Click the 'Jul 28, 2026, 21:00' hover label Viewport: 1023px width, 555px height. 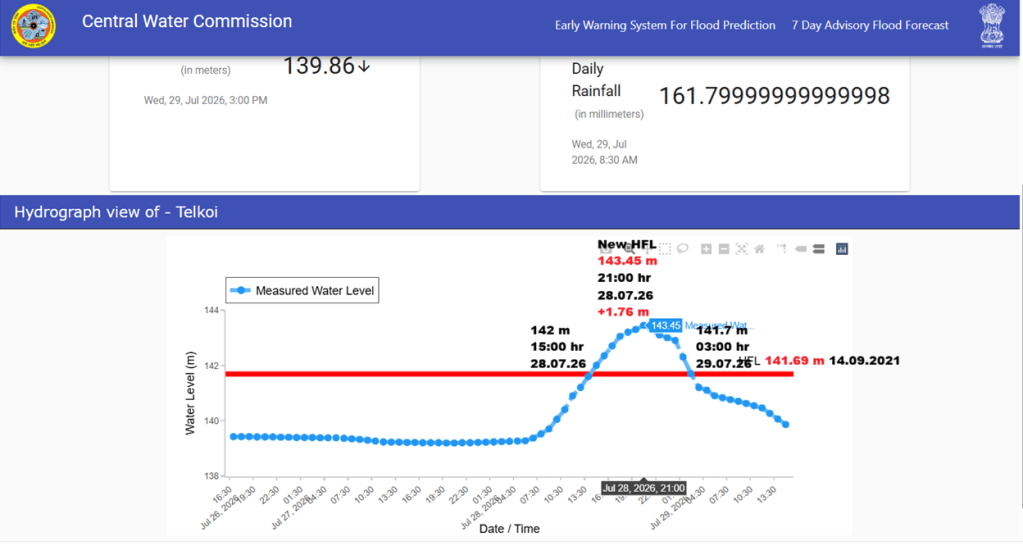643,488
